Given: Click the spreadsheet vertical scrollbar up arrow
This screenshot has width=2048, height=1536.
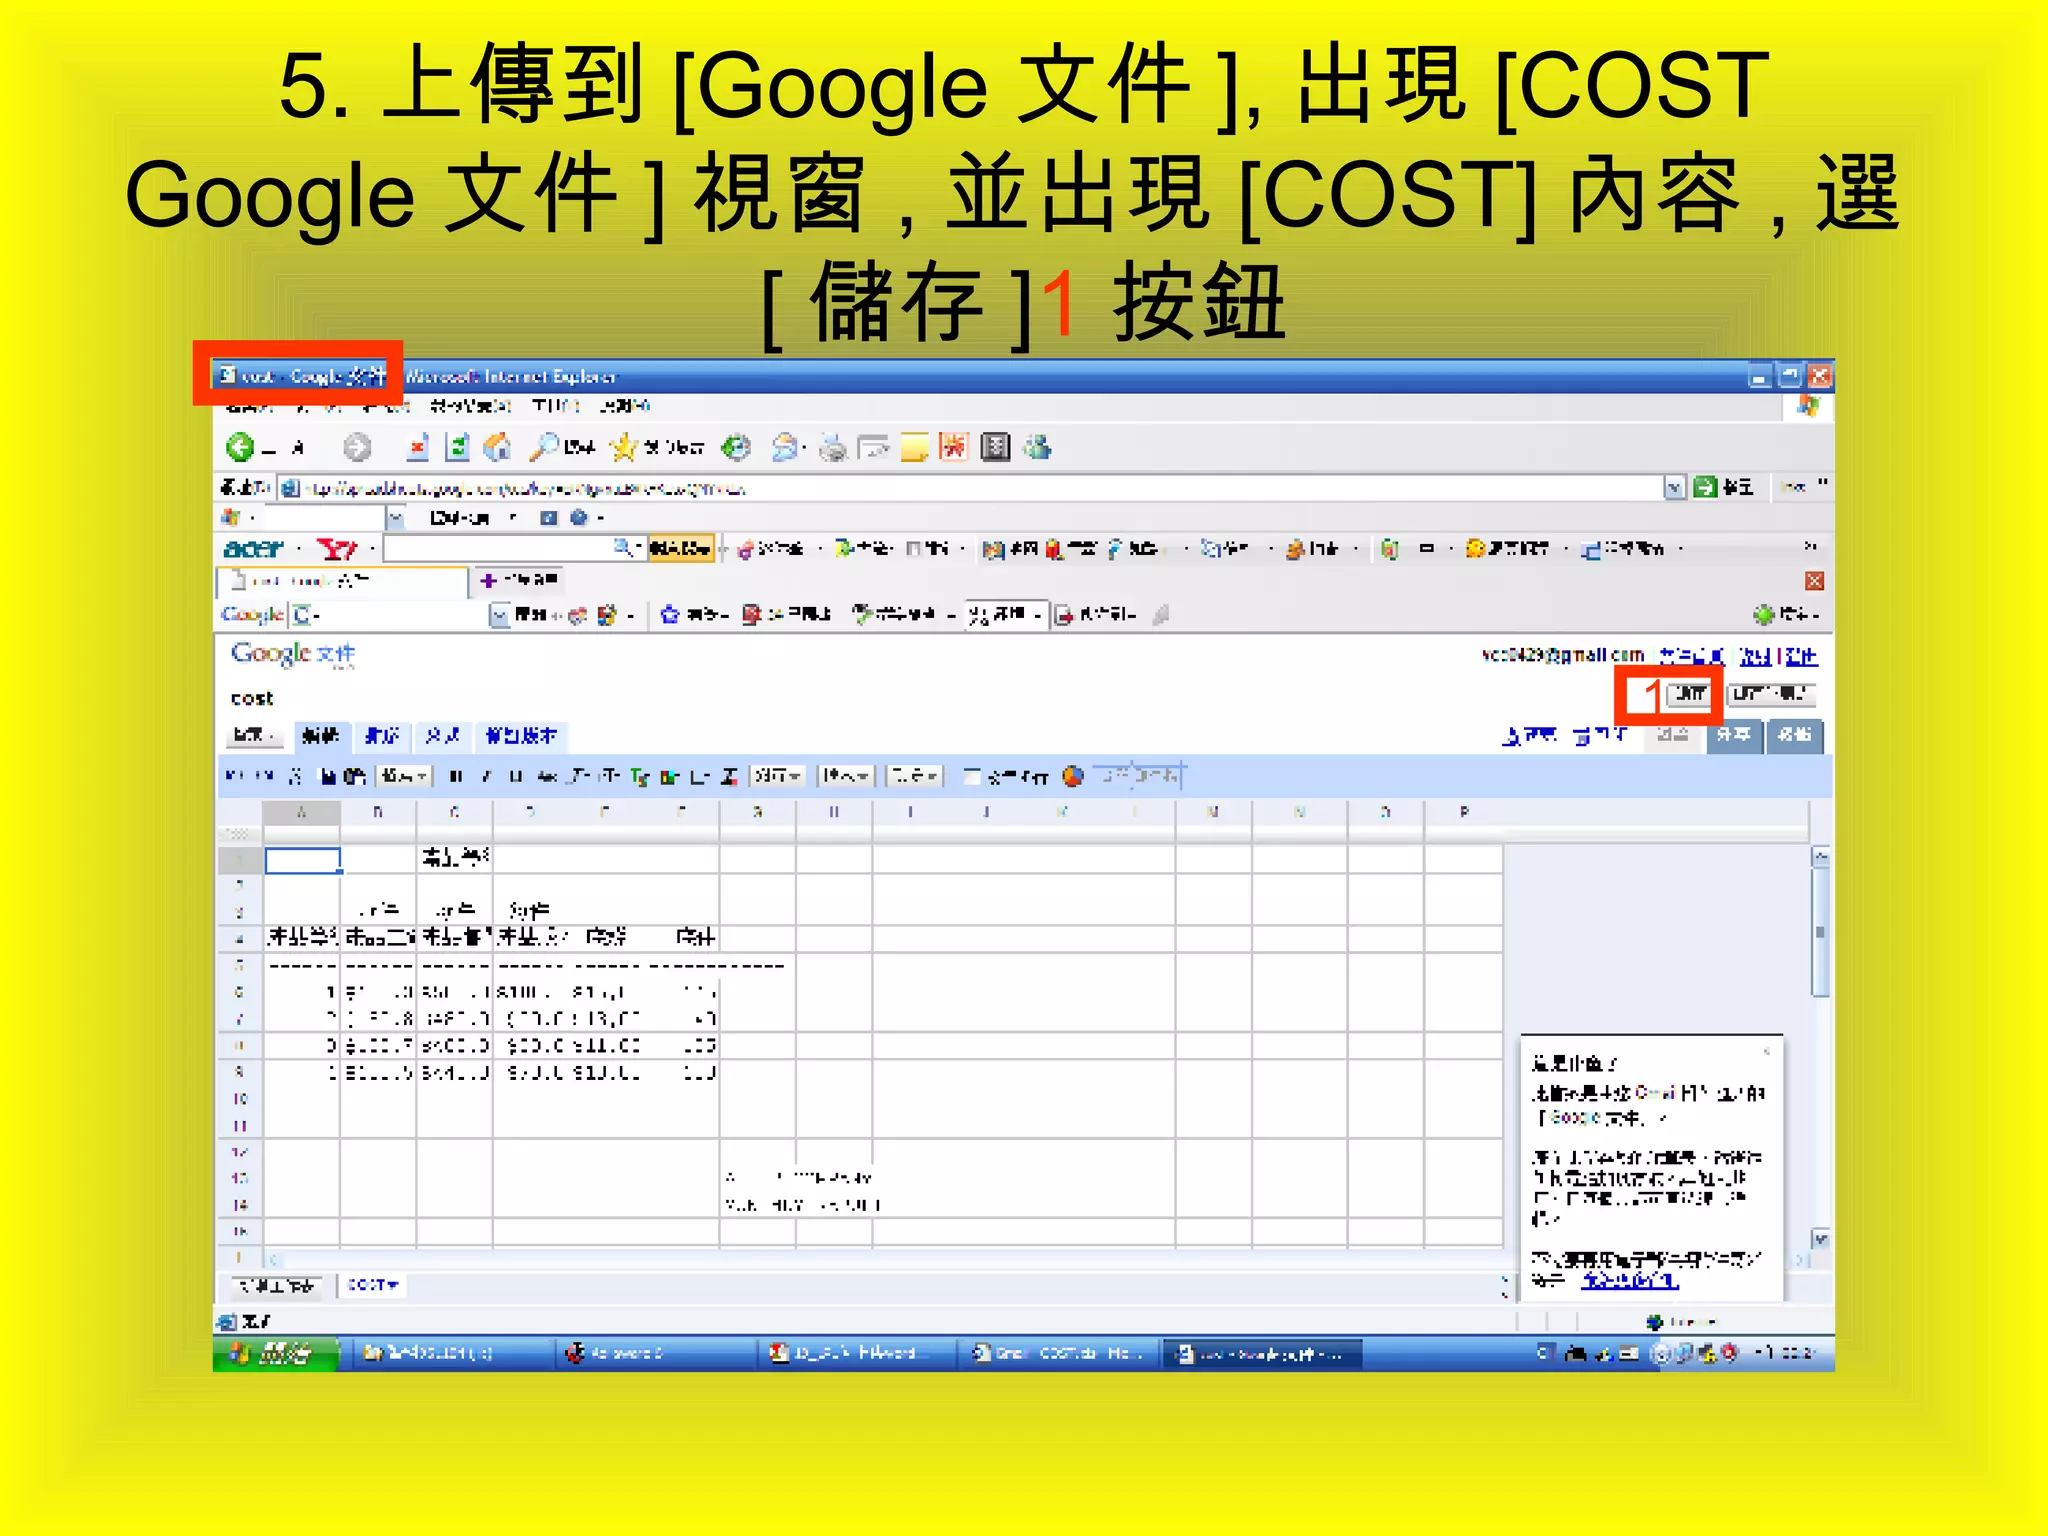Looking at the screenshot, I should [1821, 857].
